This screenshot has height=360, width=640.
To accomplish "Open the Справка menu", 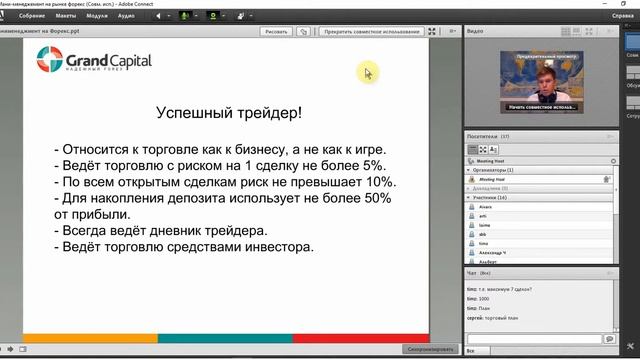I will [x=622, y=16].
